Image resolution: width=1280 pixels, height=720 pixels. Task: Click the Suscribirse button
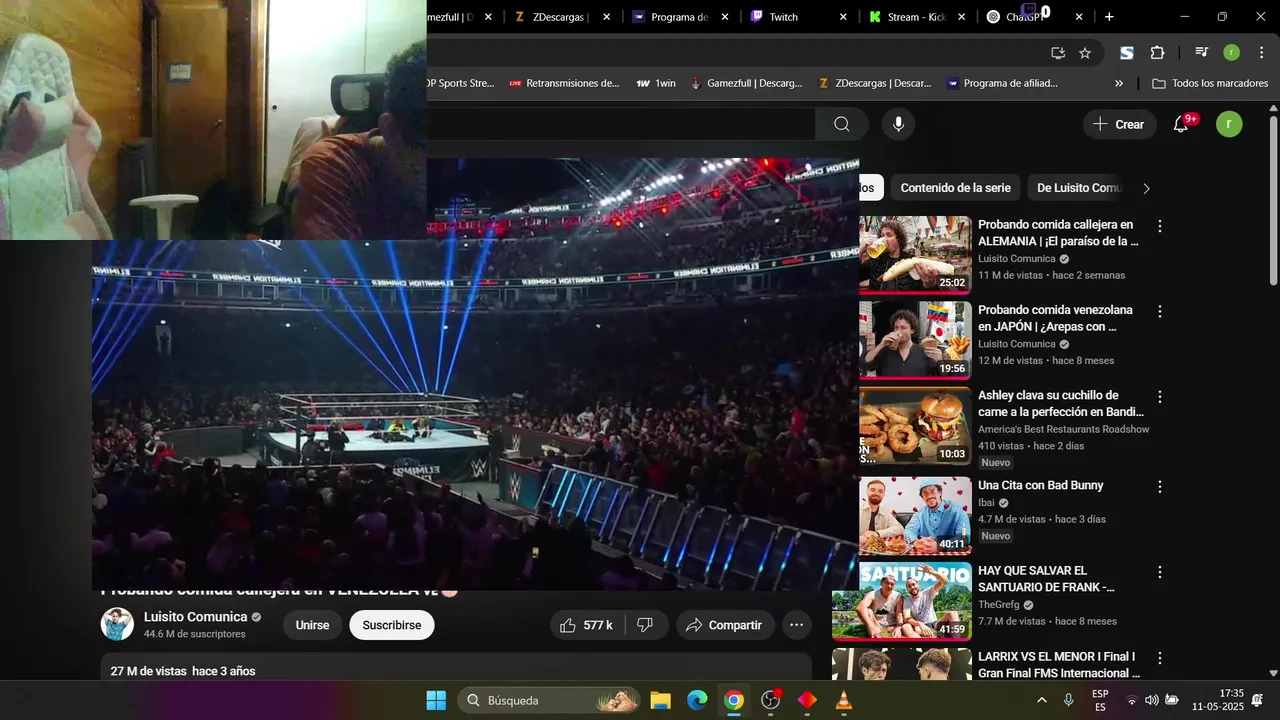pos(392,625)
